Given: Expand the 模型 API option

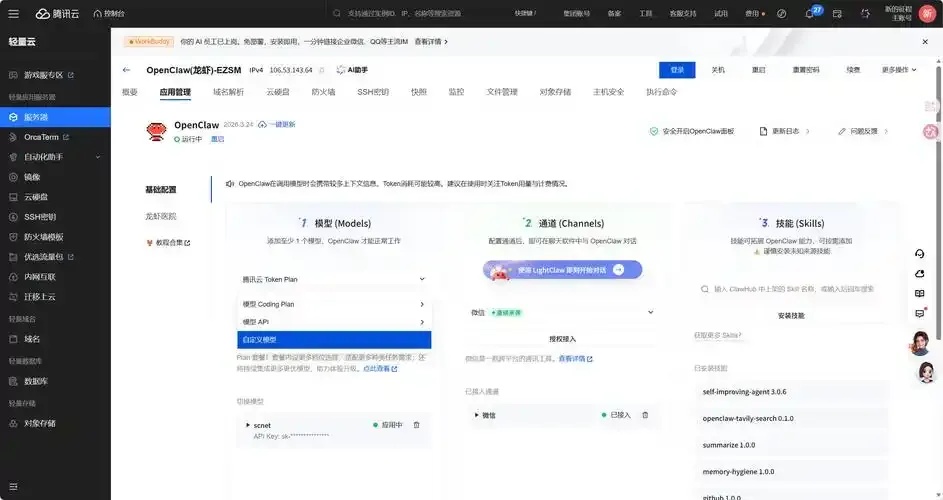Looking at the screenshot, I should coord(334,322).
